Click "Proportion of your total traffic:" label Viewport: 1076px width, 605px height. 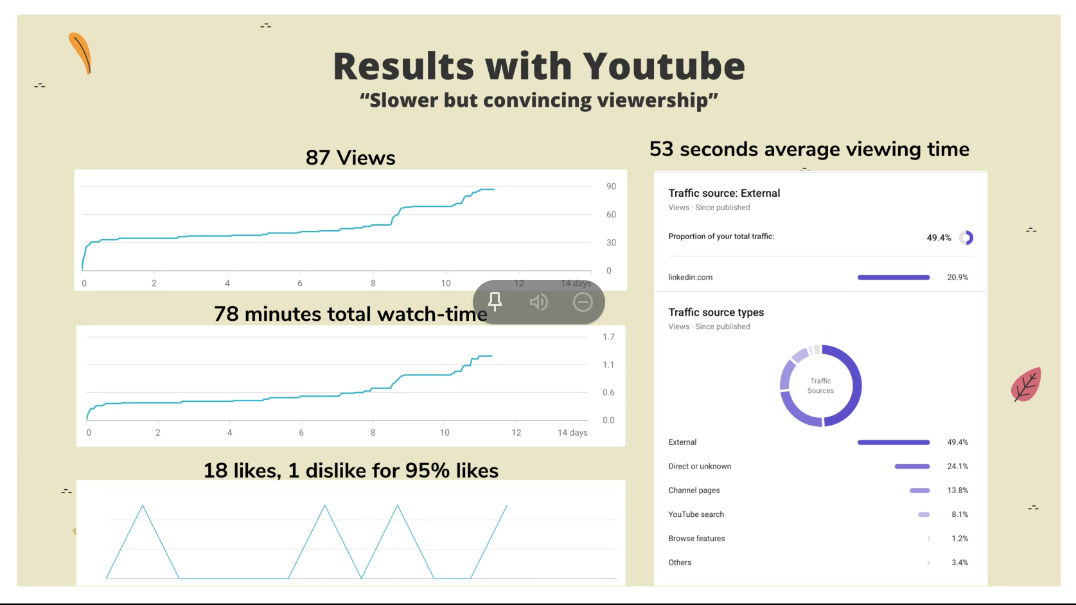tap(721, 237)
